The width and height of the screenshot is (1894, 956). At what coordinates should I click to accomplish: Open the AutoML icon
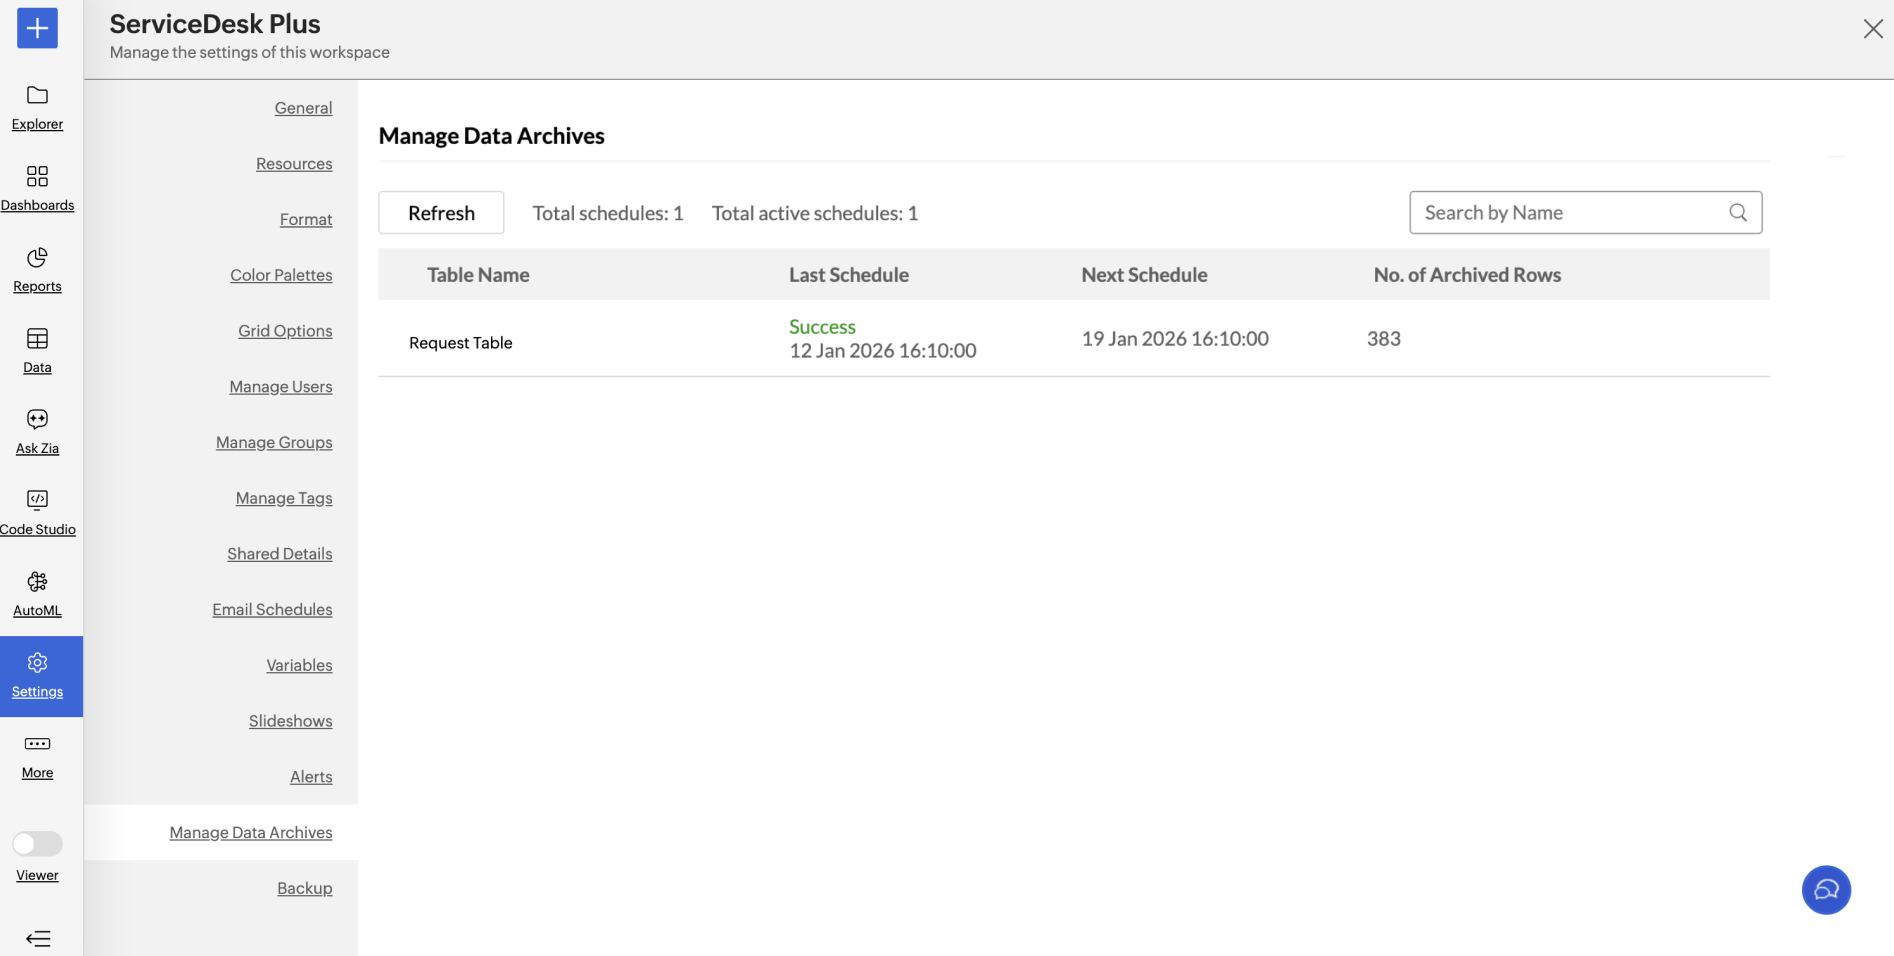point(37,582)
